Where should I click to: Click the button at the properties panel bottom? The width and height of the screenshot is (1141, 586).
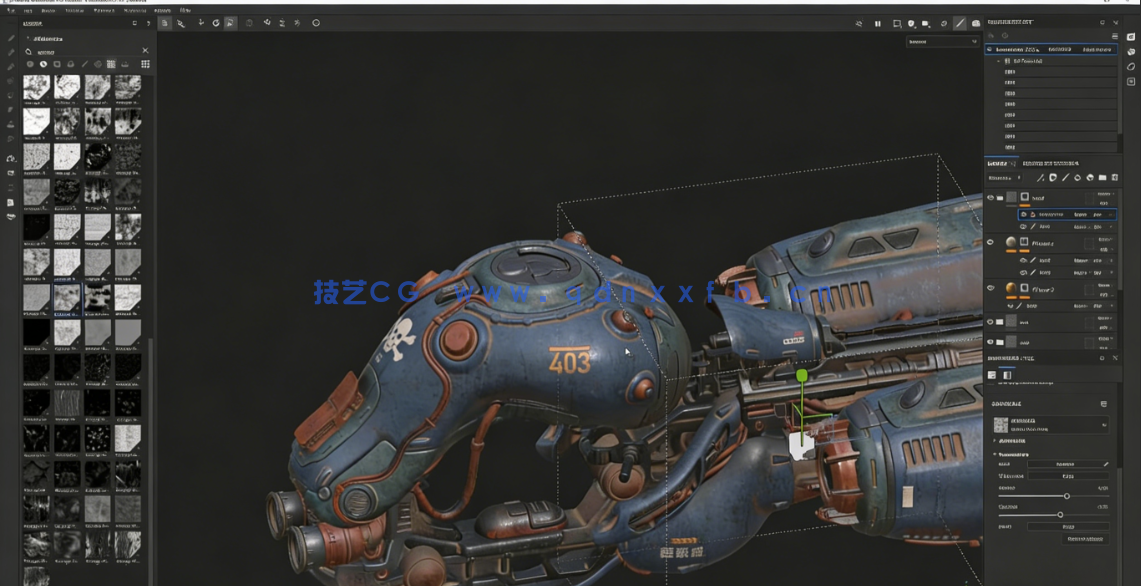click(x=1085, y=539)
